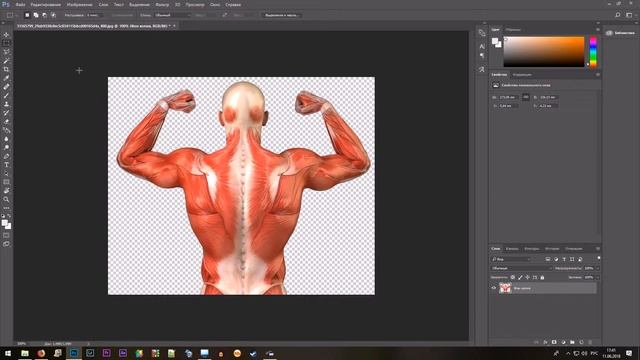The image size is (640, 360).
Task: Open the Fill slider dropdown arrow
Action: pos(598,278)
